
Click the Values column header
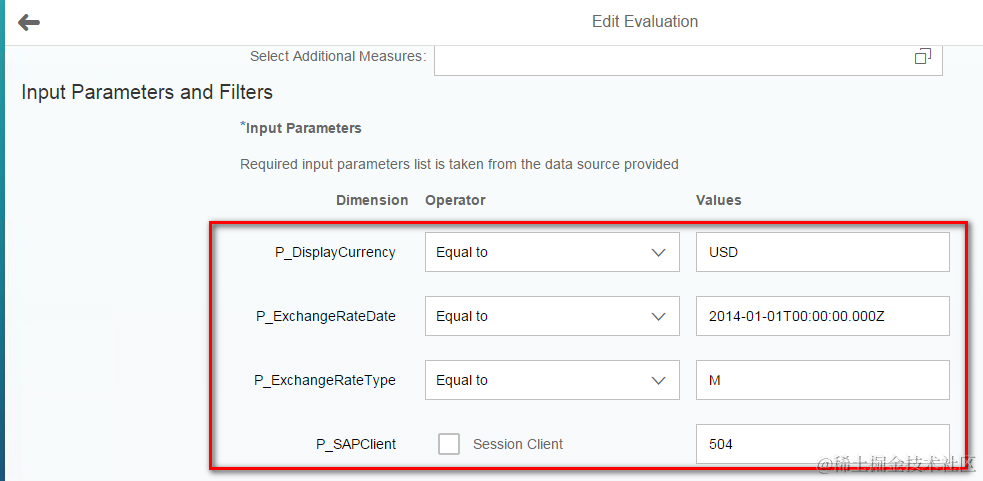tap(718, 200)
